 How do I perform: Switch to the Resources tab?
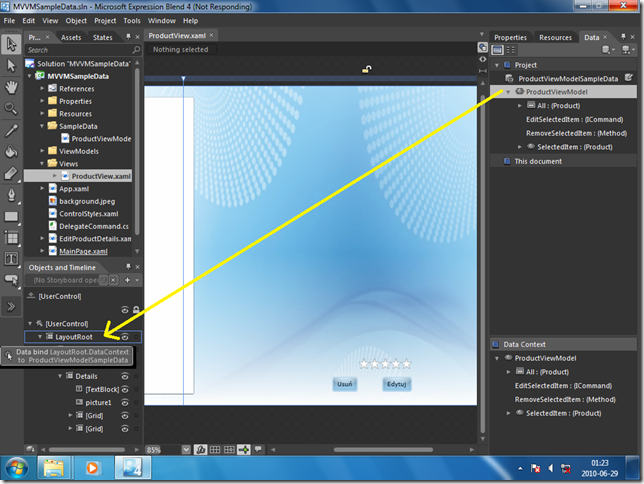pos(555,37)
